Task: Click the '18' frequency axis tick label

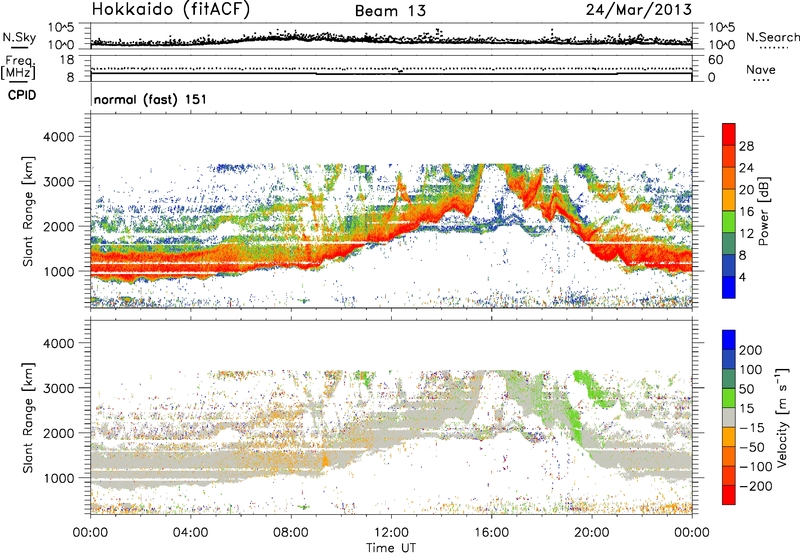Action: click(x=67, y=60)
